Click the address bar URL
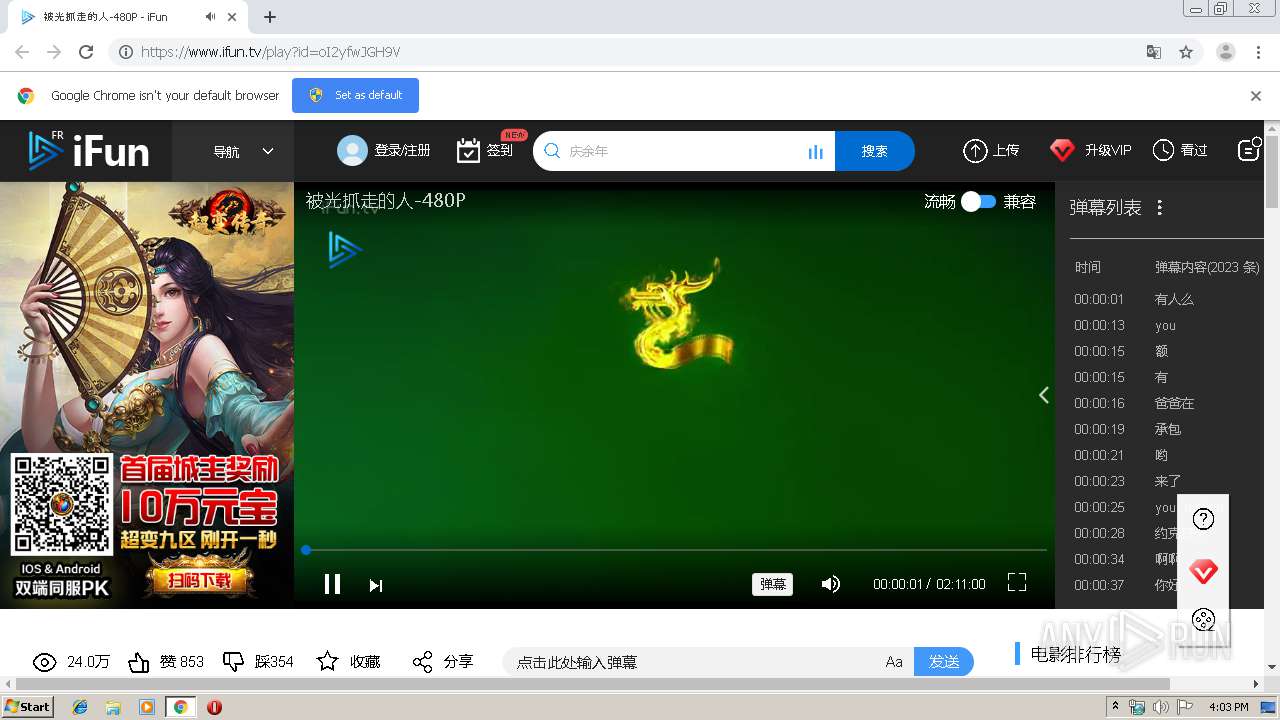 pyautogui.click(x=270, y=52)
